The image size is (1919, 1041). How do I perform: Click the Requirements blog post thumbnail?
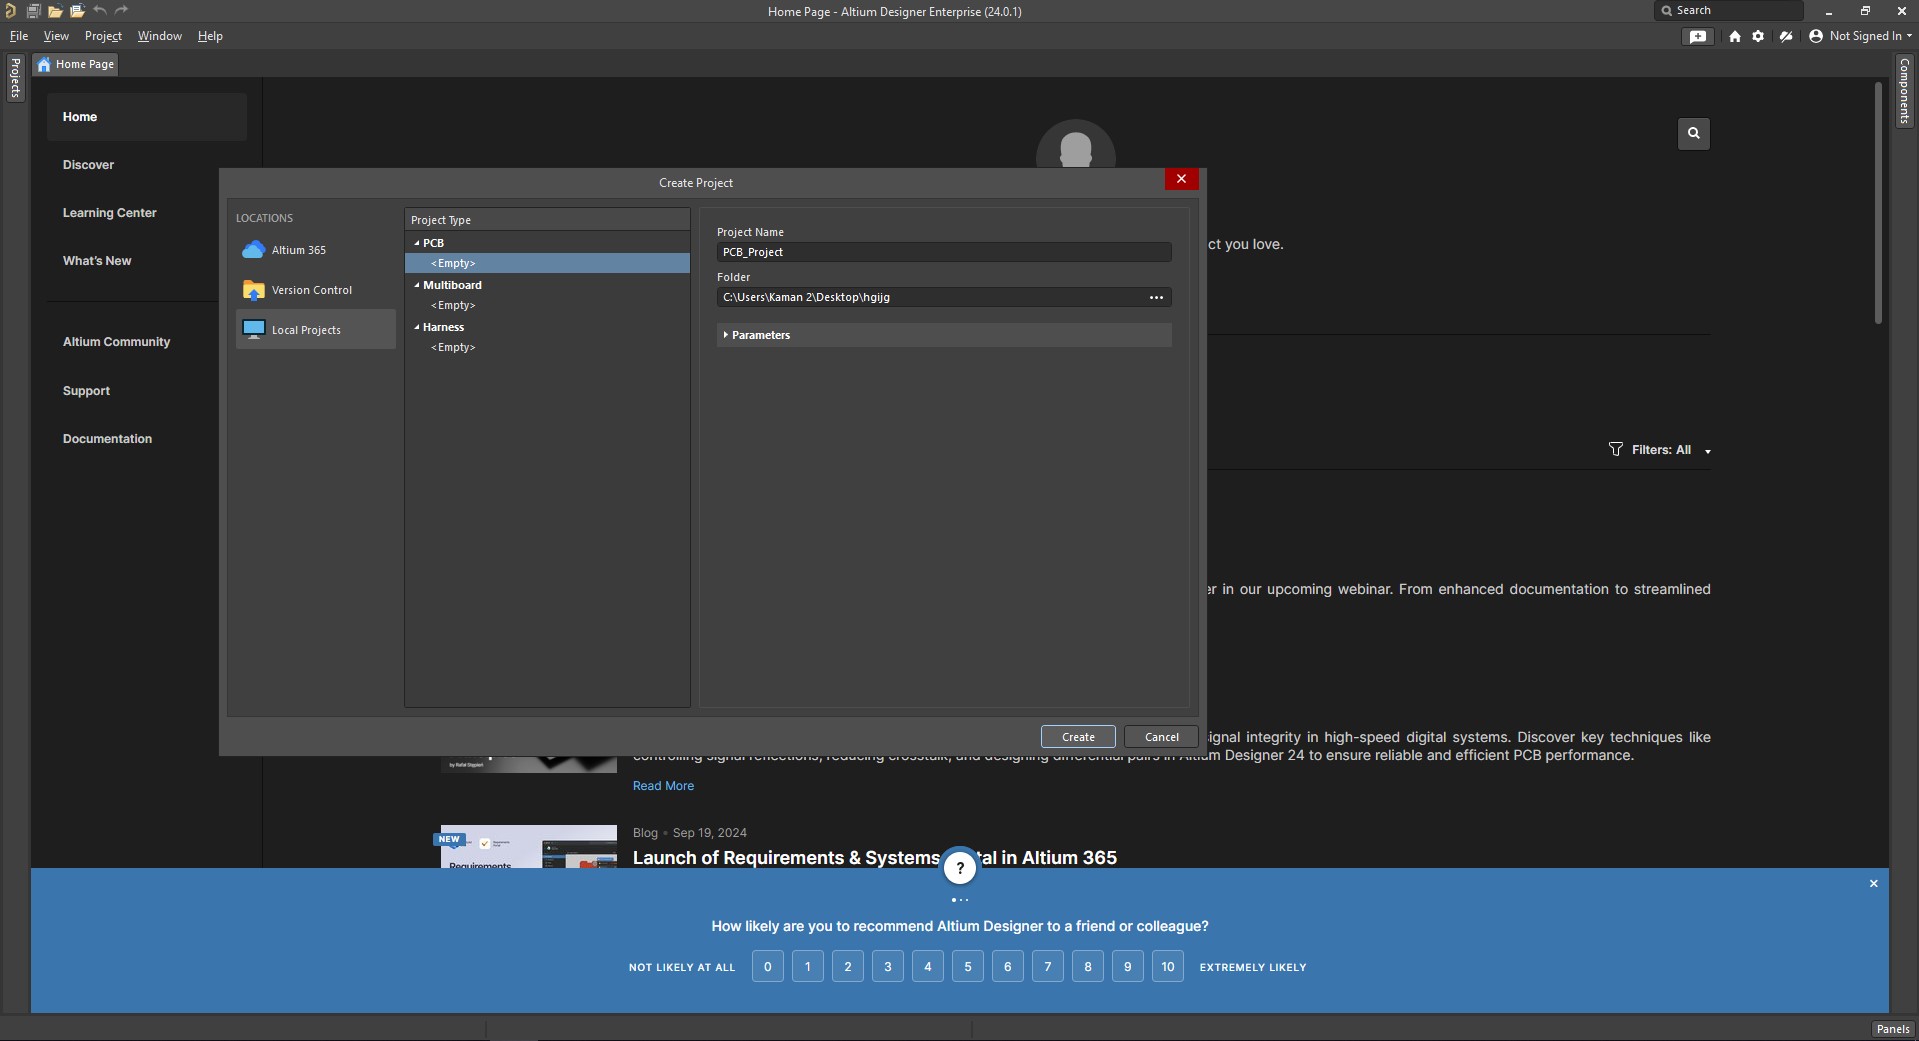pos(529,846)
